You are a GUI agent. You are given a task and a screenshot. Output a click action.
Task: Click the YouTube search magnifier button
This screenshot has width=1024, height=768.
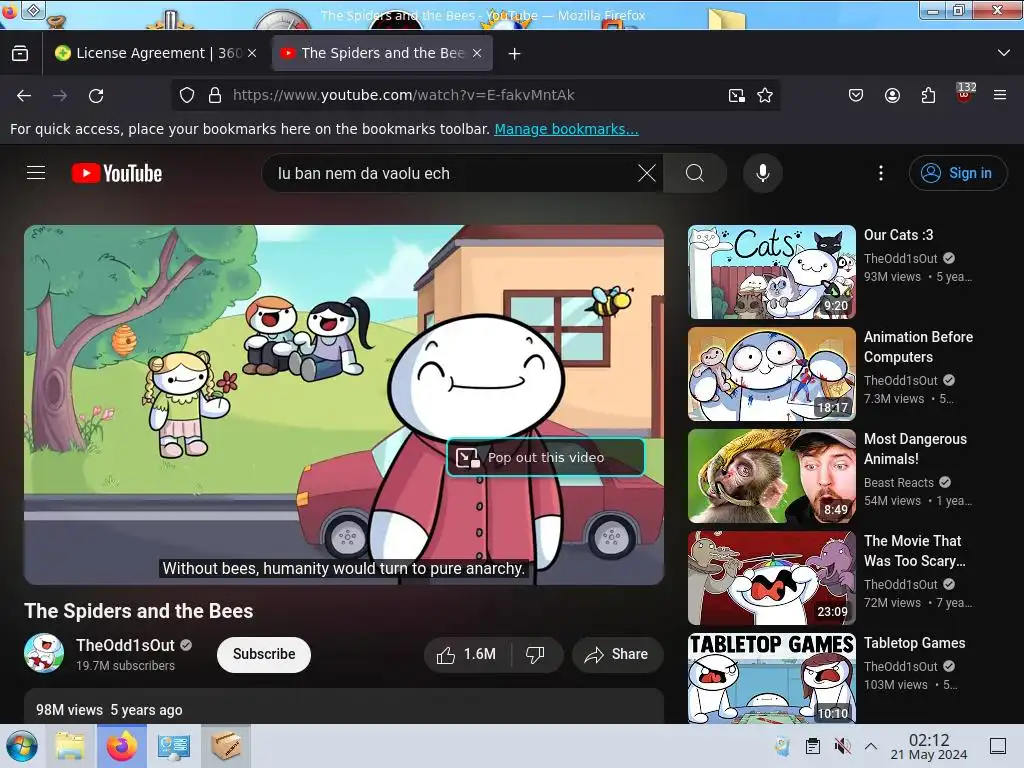click(695, 173)
